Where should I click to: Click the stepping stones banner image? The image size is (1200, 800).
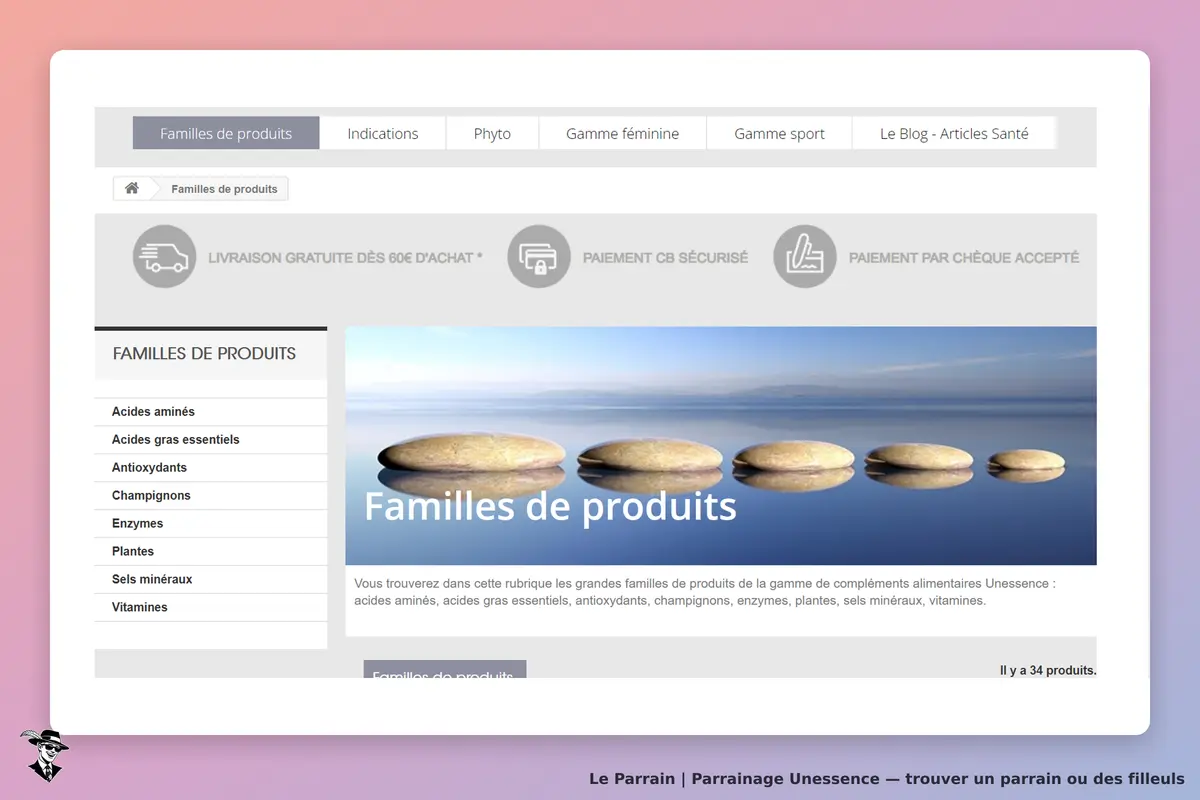tap(721, 446)
